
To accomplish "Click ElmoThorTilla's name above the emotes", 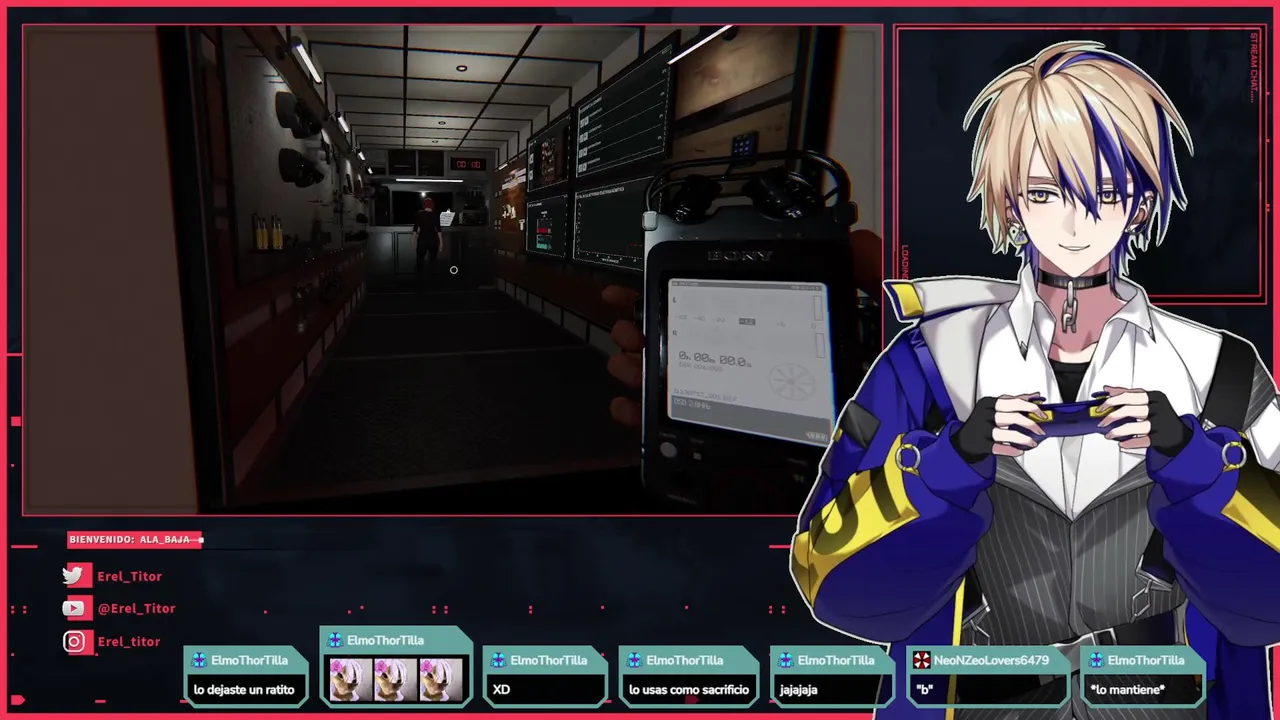I will tap(385, 640).
